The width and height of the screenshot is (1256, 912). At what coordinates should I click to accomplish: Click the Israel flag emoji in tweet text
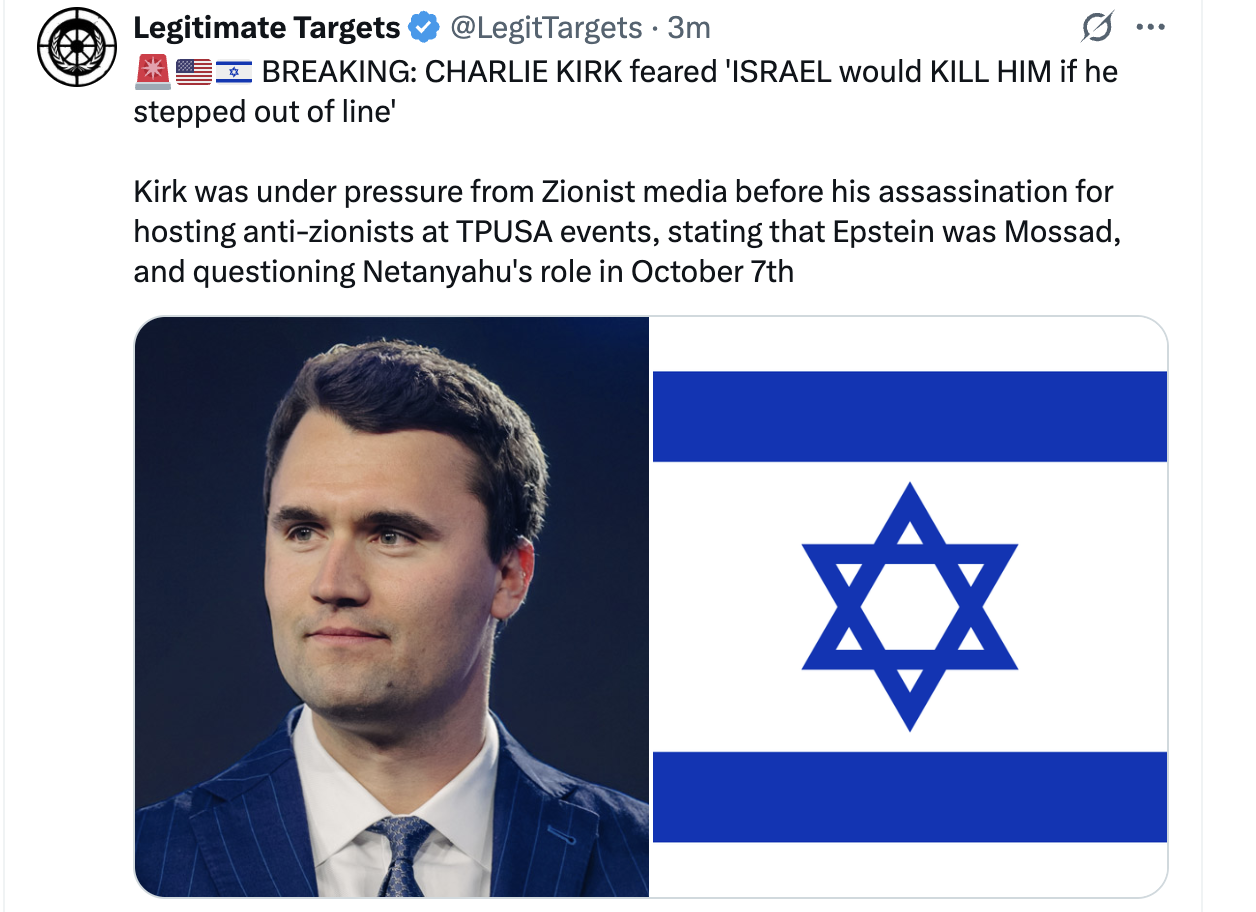click(x=234, y=72)
